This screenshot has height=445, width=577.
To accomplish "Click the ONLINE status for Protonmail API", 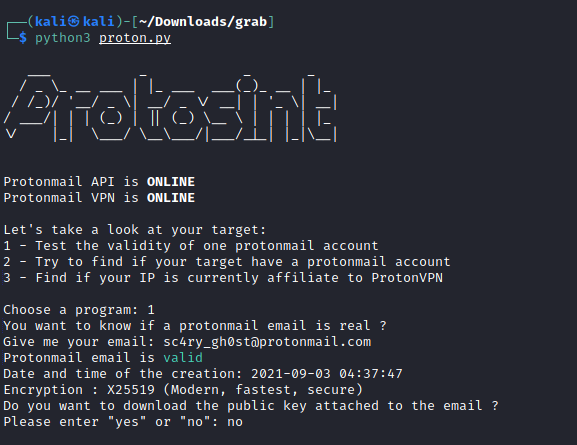I will click(x=171, y=182).
